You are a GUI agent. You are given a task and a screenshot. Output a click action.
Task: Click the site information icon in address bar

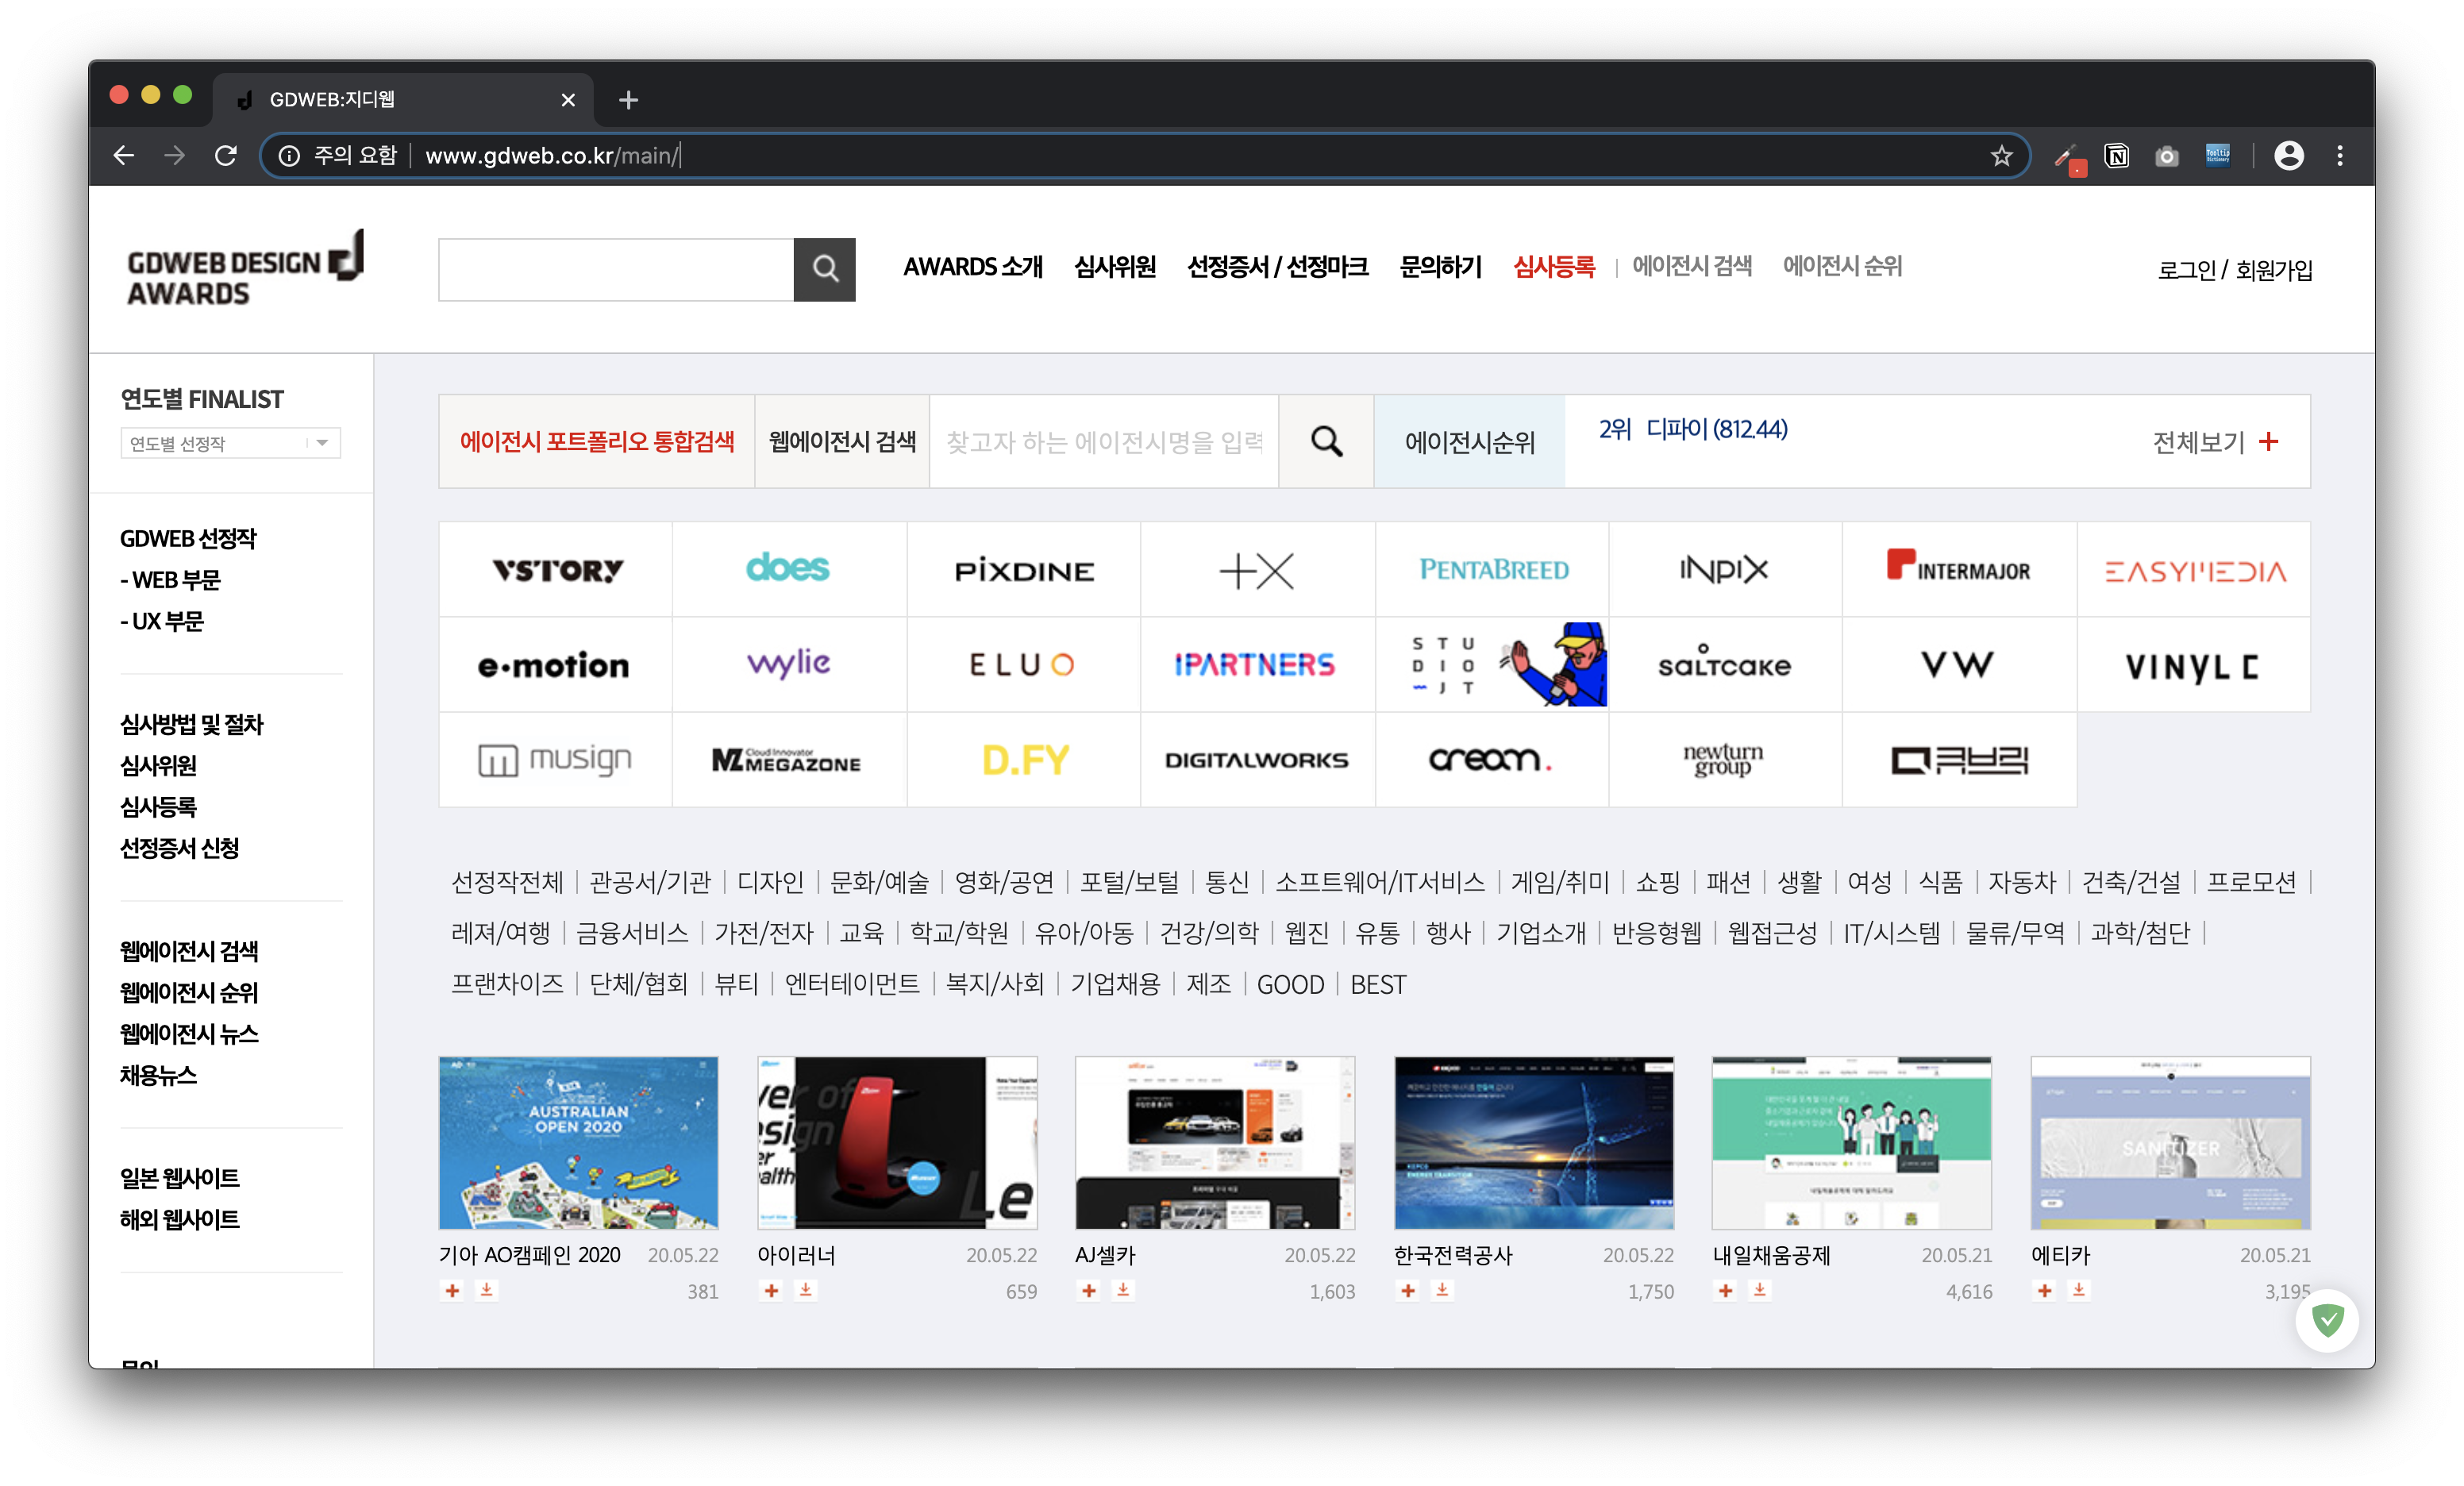point(289,156)
